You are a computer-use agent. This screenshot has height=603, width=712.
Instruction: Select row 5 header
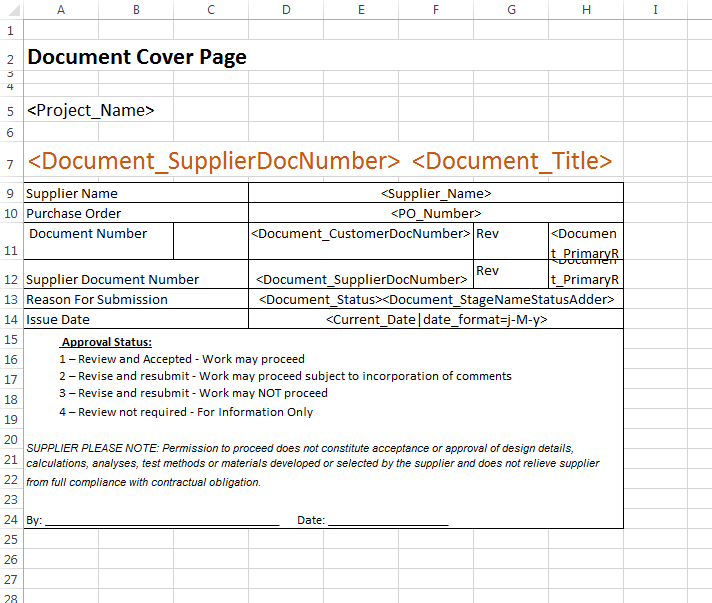11,111
